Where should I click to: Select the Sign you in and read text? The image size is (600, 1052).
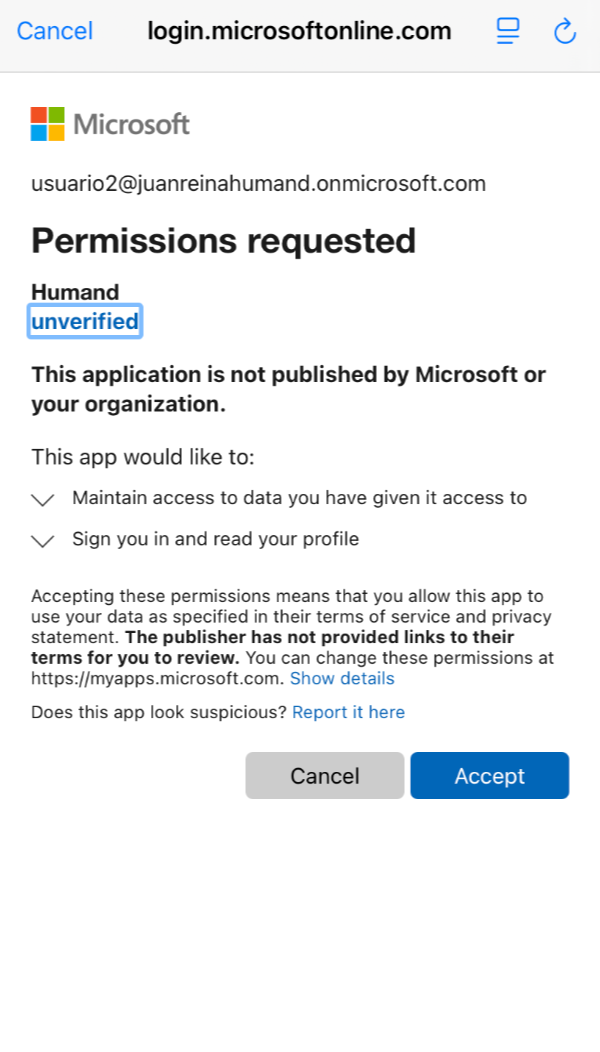pos(215,540)
